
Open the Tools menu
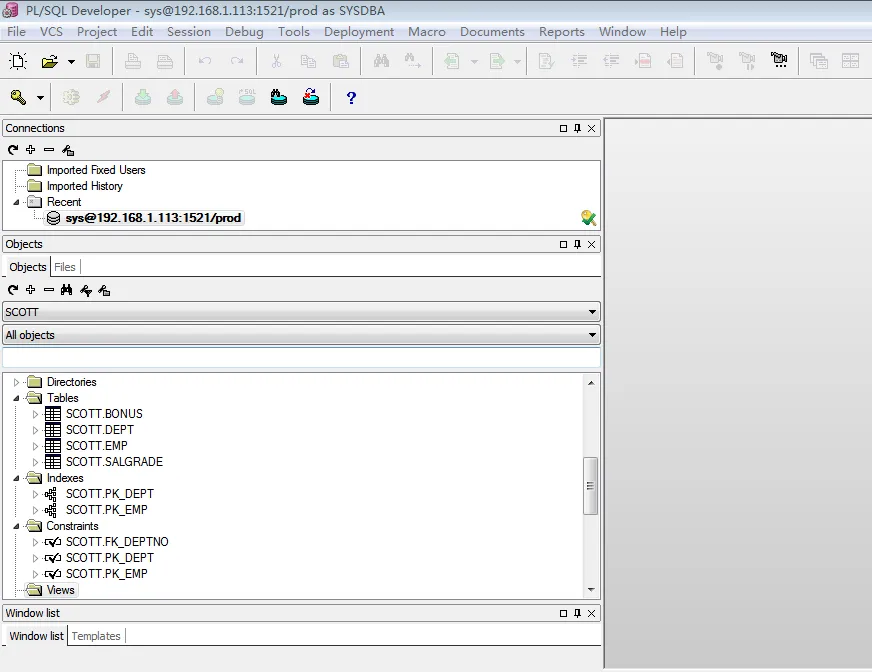[x=293, y=31]
